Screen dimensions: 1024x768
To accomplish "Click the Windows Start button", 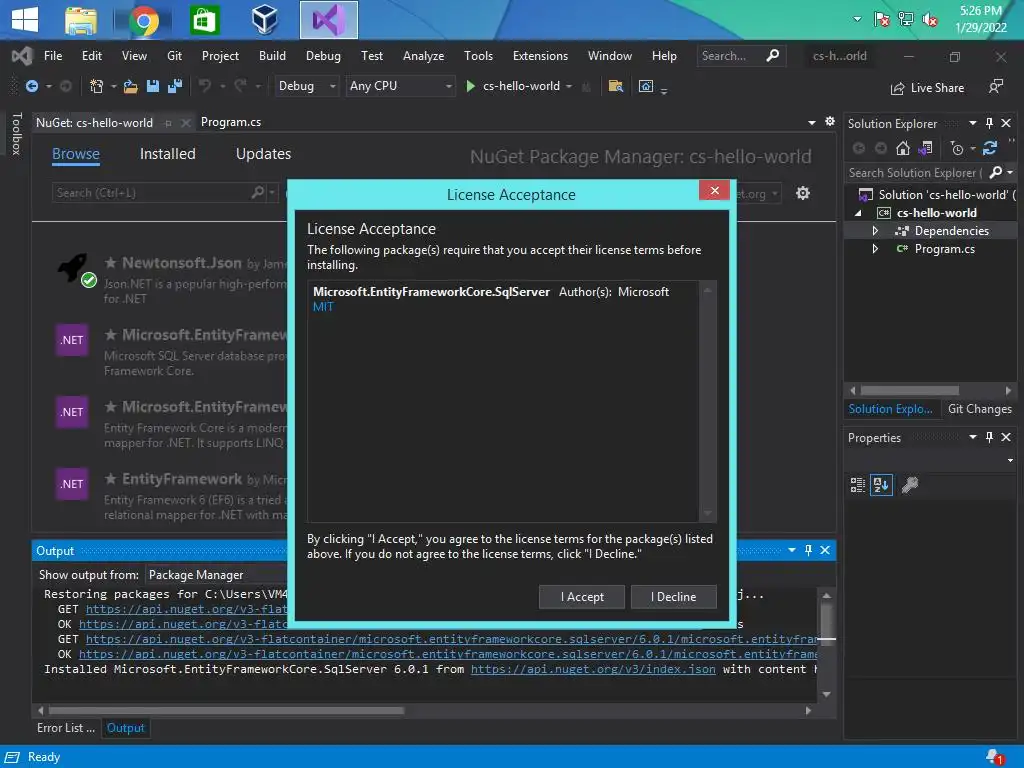I will tap(25, 19).
